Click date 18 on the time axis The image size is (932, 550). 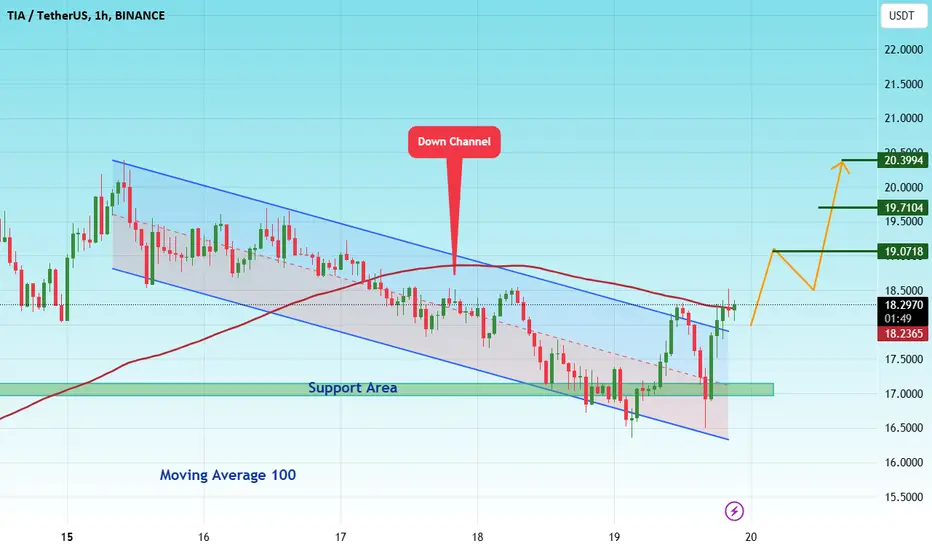[x=477, y=537]
